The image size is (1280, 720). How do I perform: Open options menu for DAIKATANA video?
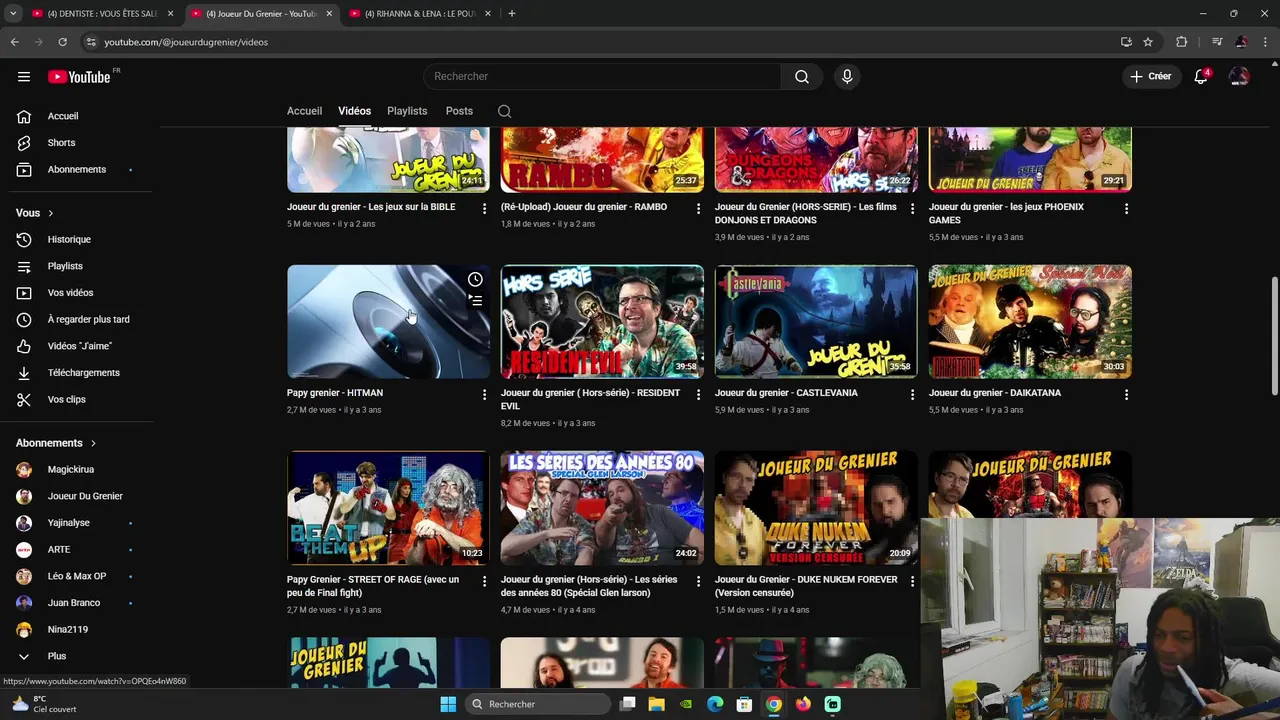click(x=1127, y=395)
